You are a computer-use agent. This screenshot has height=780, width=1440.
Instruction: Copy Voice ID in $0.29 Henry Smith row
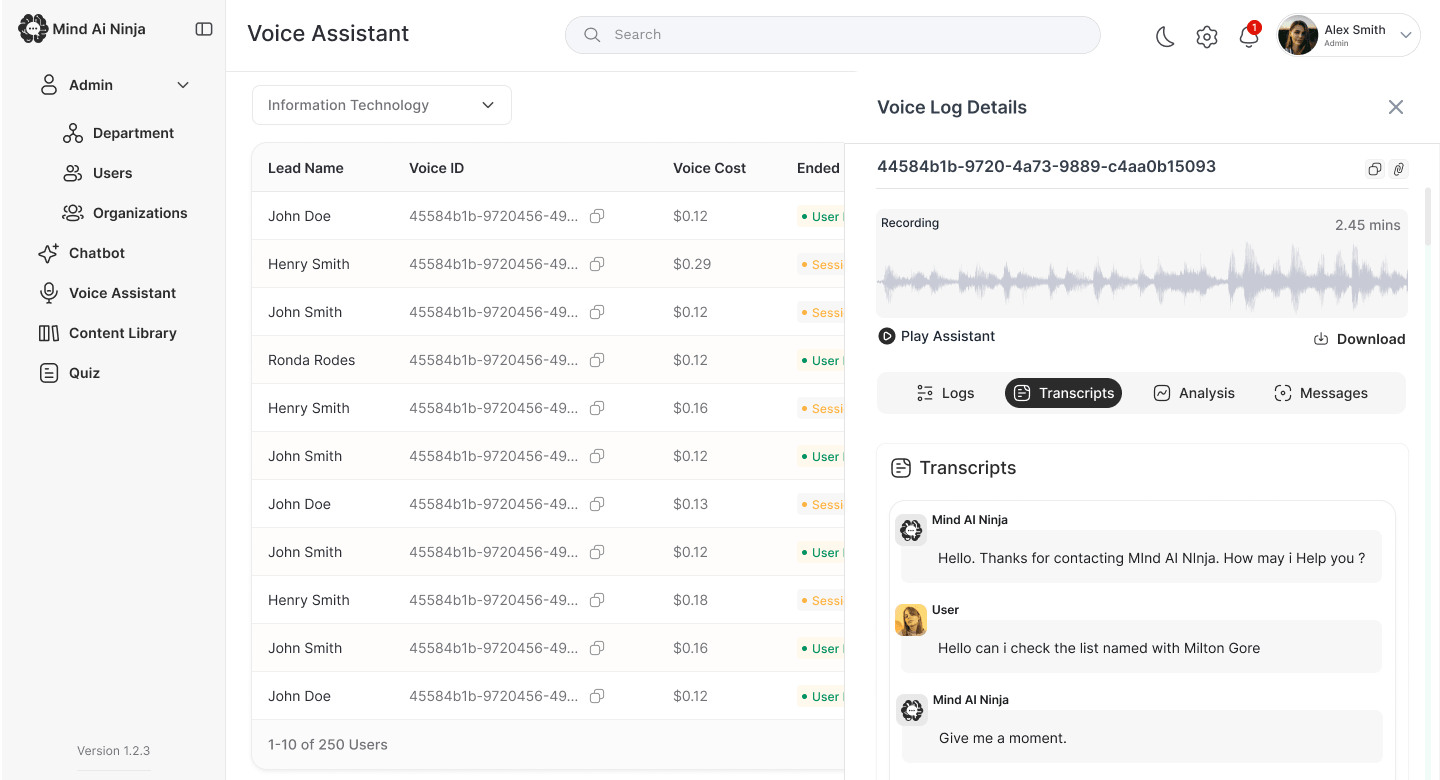click(597, 264)
